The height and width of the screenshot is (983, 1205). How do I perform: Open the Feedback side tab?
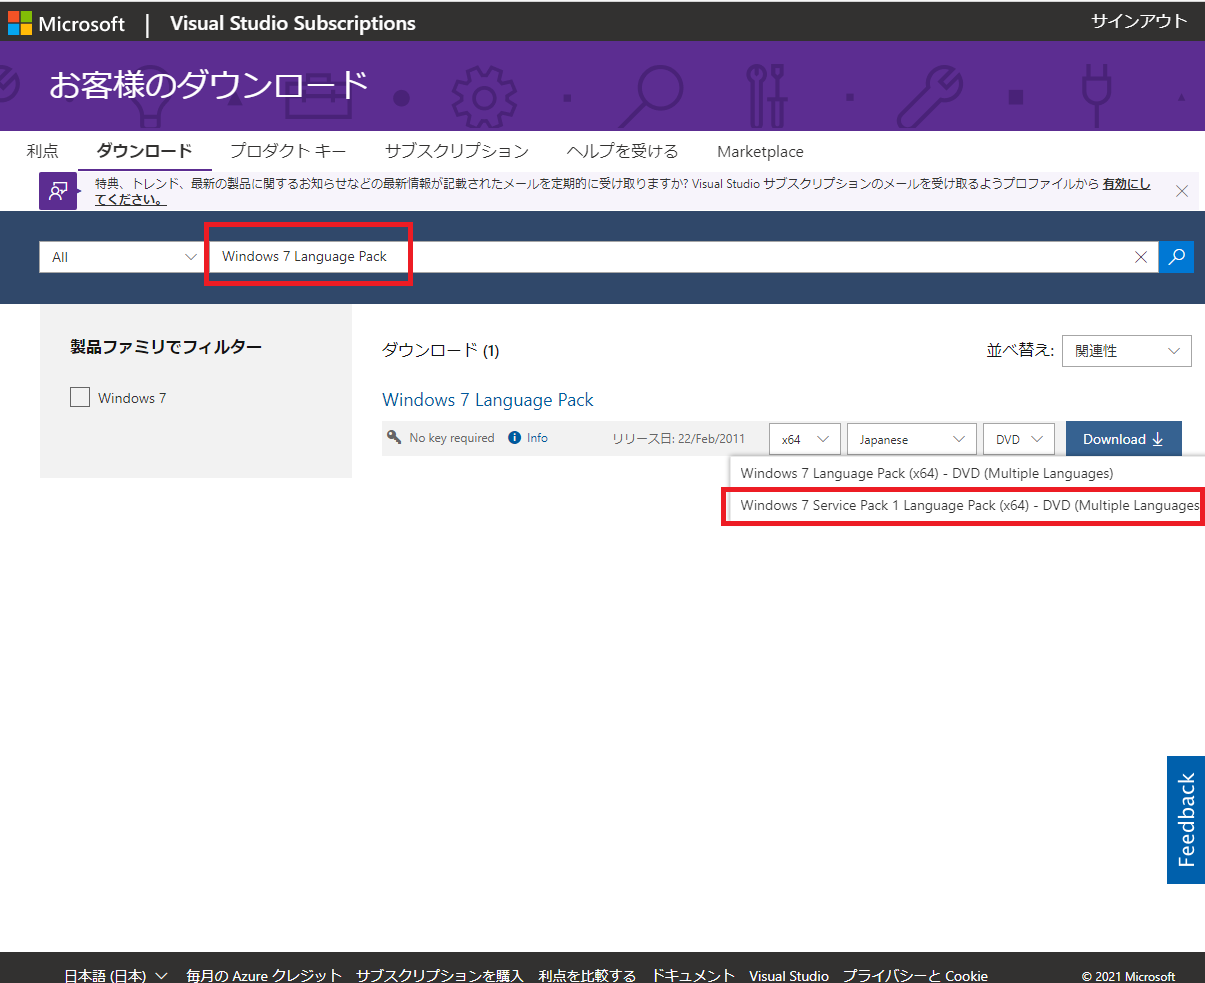1186,820
